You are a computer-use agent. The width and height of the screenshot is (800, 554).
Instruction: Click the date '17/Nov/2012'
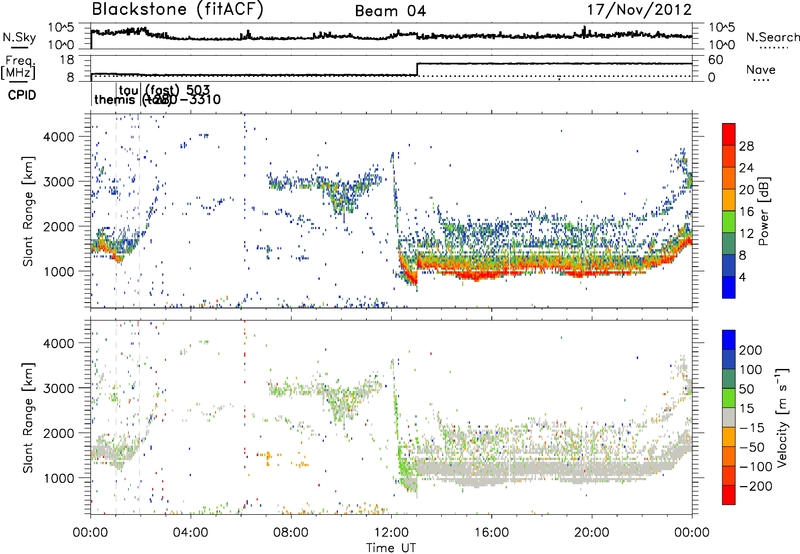639,10
